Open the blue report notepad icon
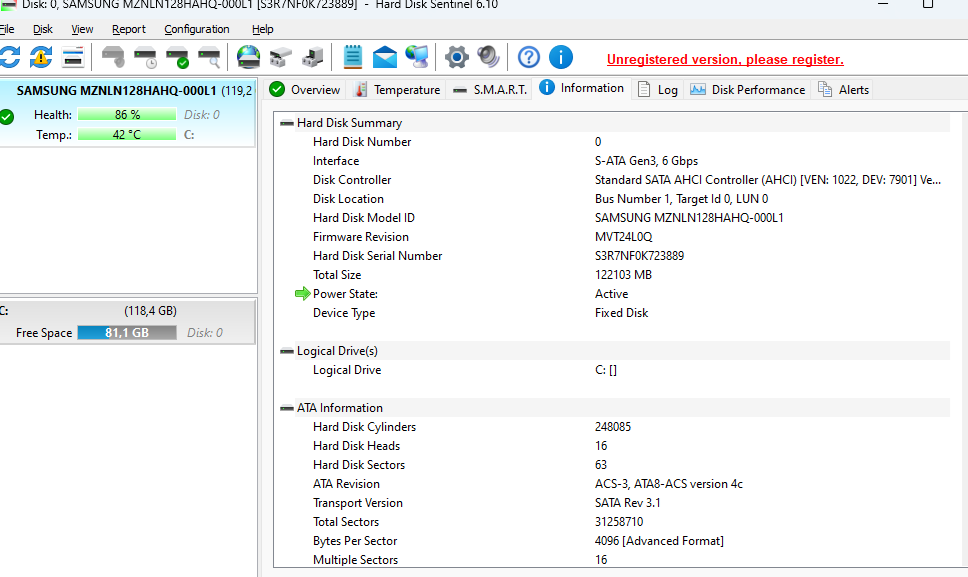Screen dimensions: 968x577 click(353, 57)
